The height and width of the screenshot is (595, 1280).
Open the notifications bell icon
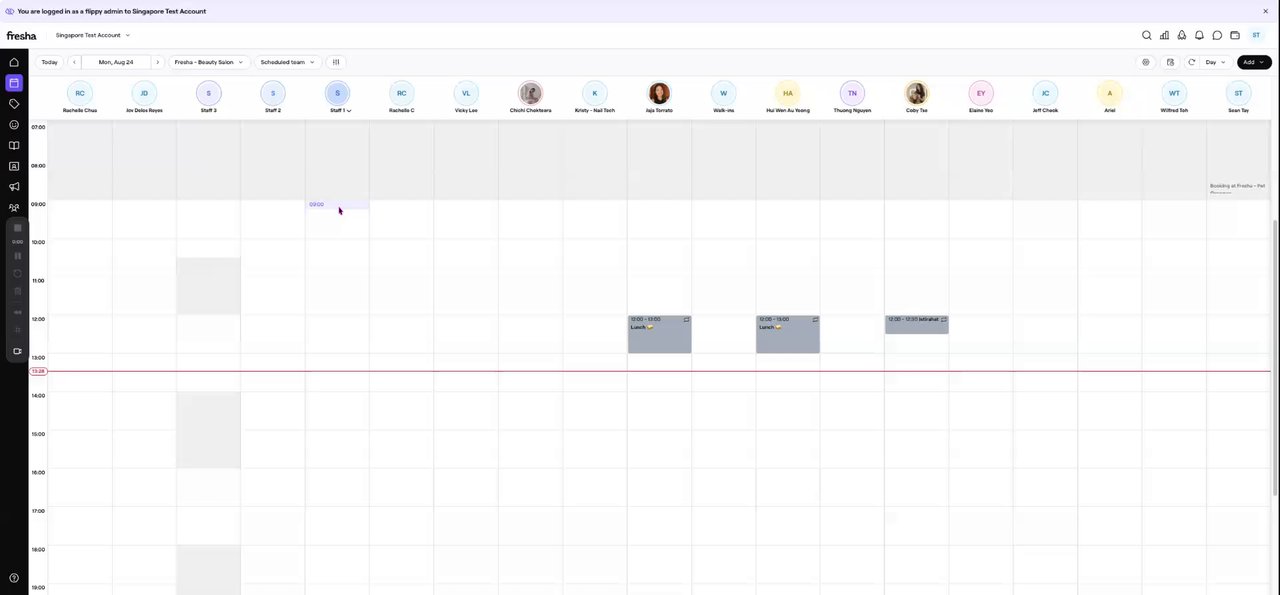1199,35
